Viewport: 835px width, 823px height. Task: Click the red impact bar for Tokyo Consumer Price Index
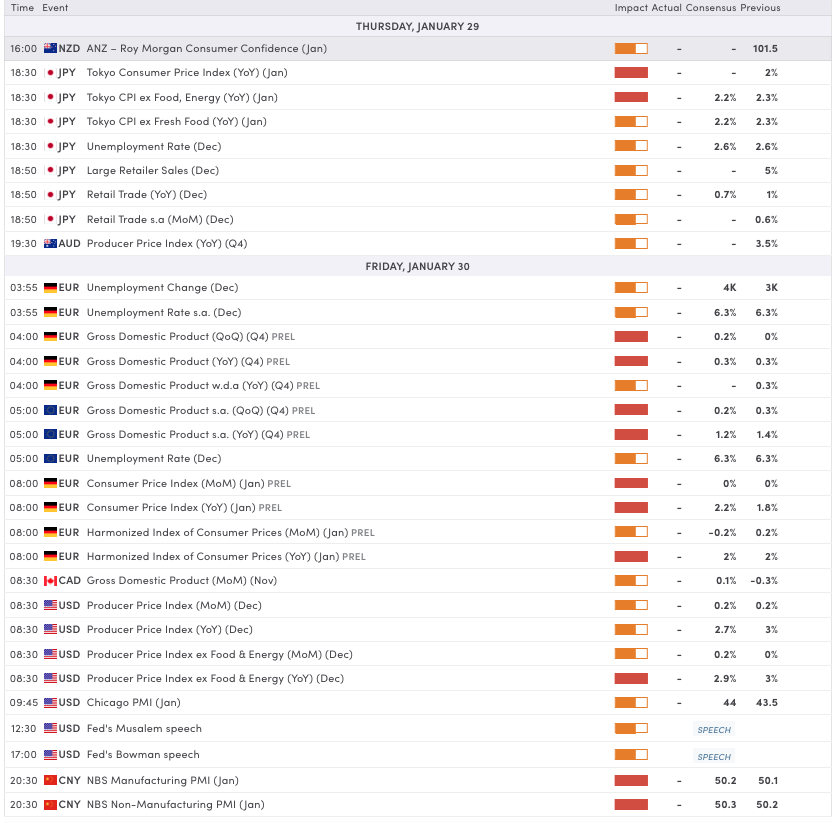click(x=631, y=72)
